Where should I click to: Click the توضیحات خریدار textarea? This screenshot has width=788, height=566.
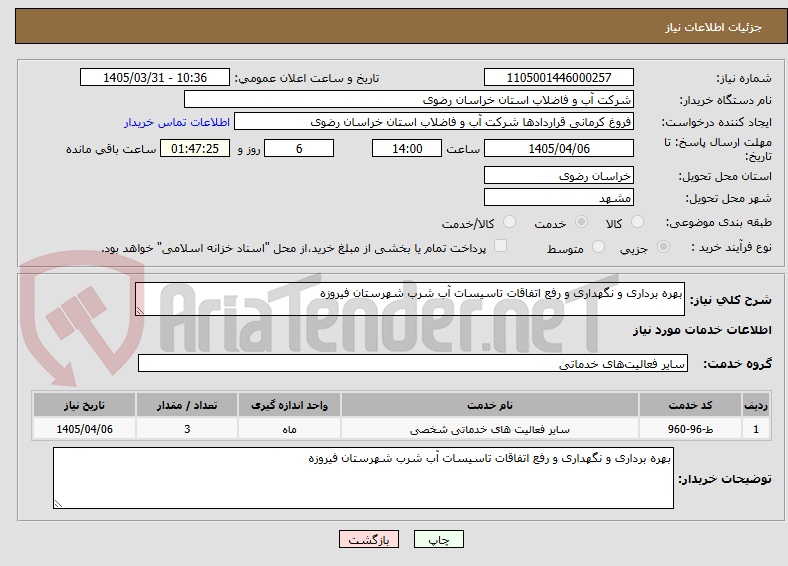[x=363, y=478]
